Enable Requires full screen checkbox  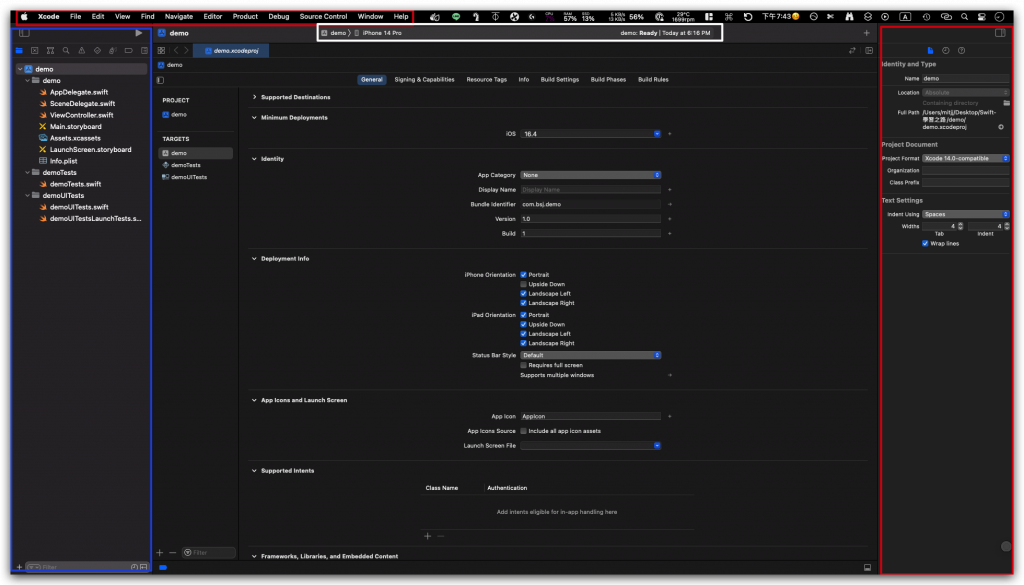point(523,365)
